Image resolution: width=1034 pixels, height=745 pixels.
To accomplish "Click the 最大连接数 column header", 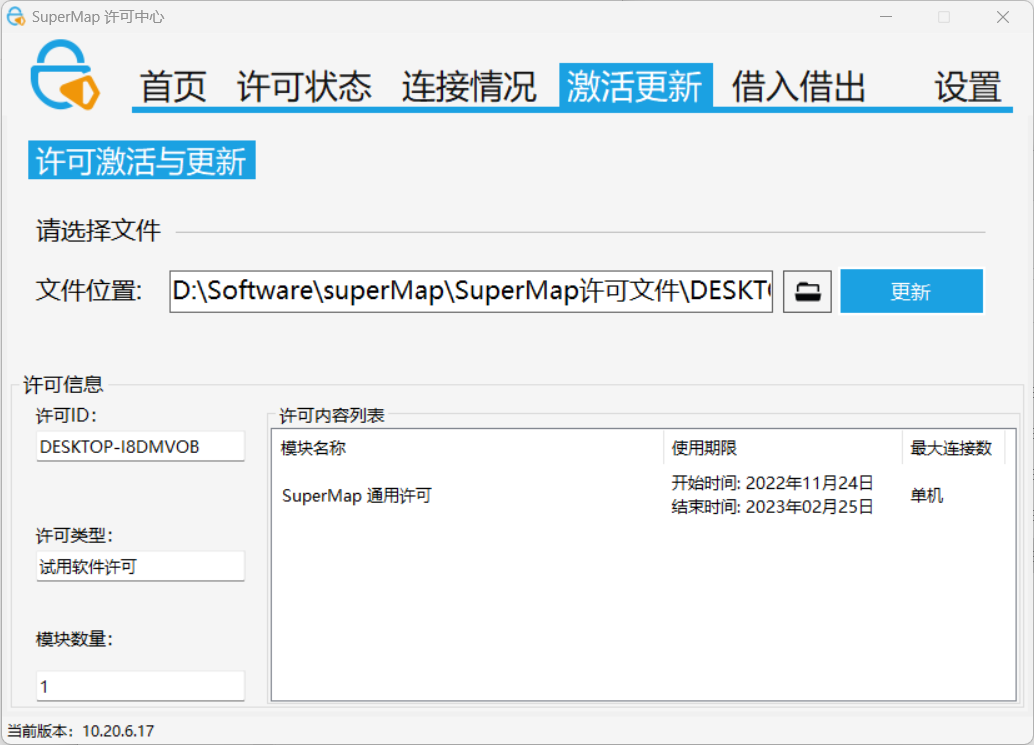I will [x=954, y=448].
